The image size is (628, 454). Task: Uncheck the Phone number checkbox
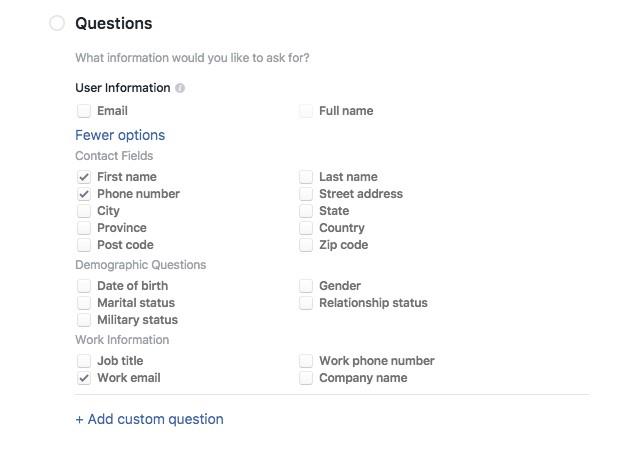[84, 194]
